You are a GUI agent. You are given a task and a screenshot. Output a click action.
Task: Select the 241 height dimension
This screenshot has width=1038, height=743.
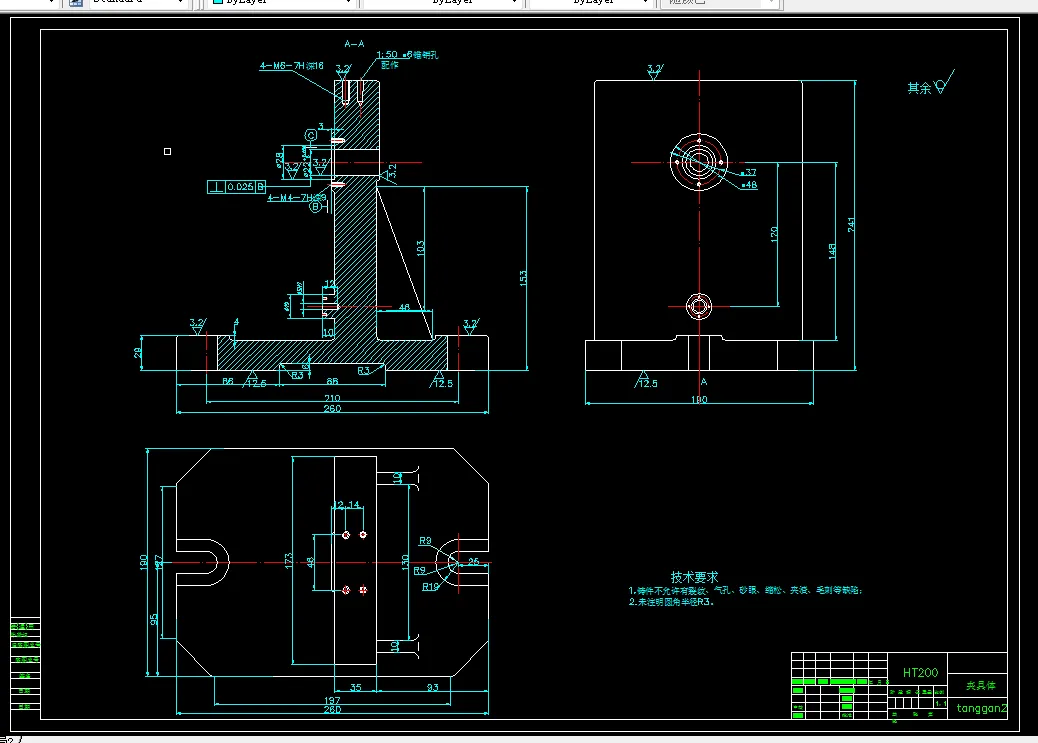(x=851, y=224)
